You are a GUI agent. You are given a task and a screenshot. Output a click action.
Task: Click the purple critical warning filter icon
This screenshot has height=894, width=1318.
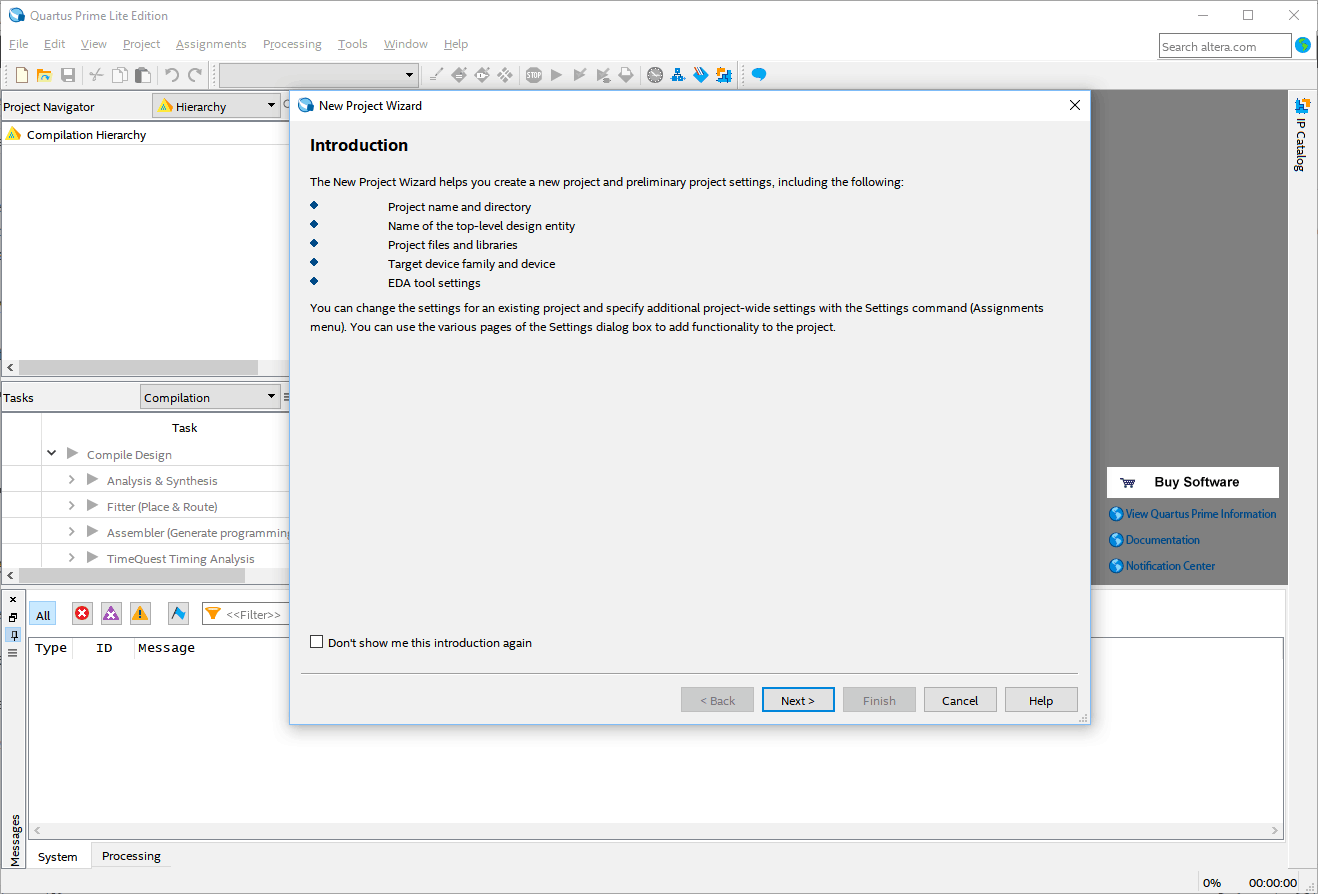click(x=111, y=614)
